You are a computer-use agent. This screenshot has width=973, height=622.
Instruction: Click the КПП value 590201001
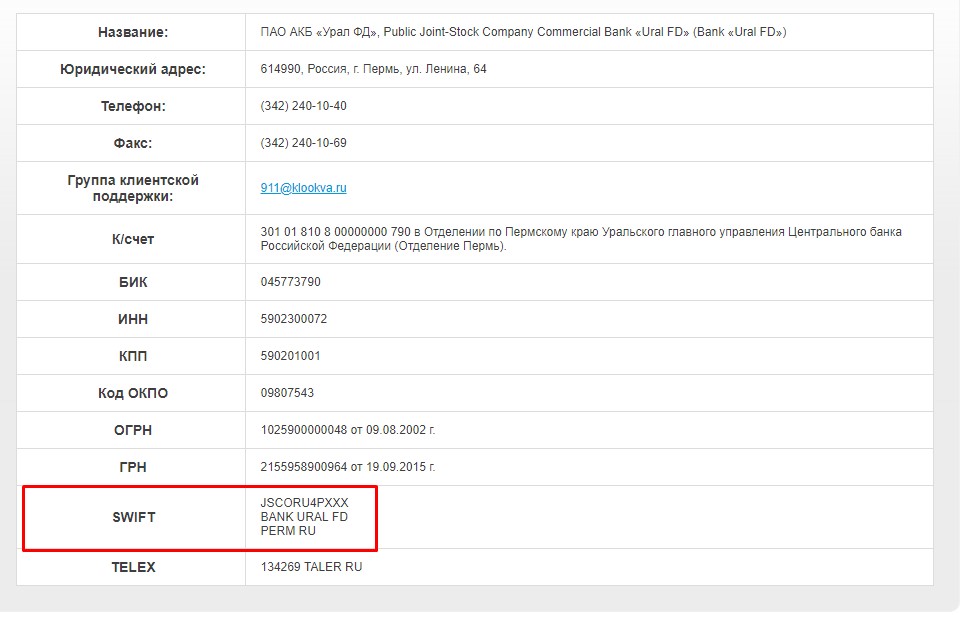[x=290, y=356]
